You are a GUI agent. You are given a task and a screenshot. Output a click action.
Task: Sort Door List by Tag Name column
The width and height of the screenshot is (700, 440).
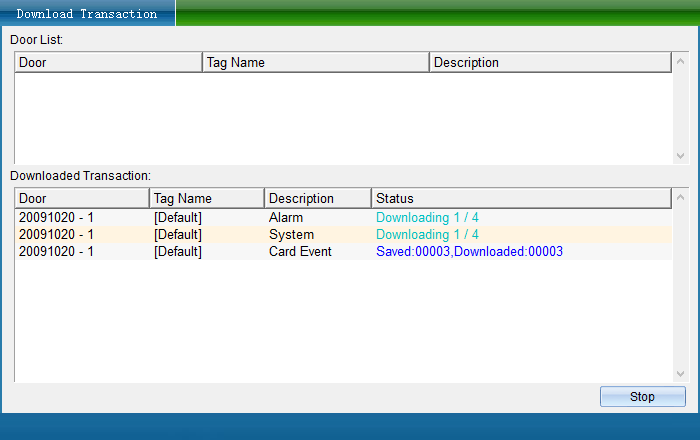point(315,63)
